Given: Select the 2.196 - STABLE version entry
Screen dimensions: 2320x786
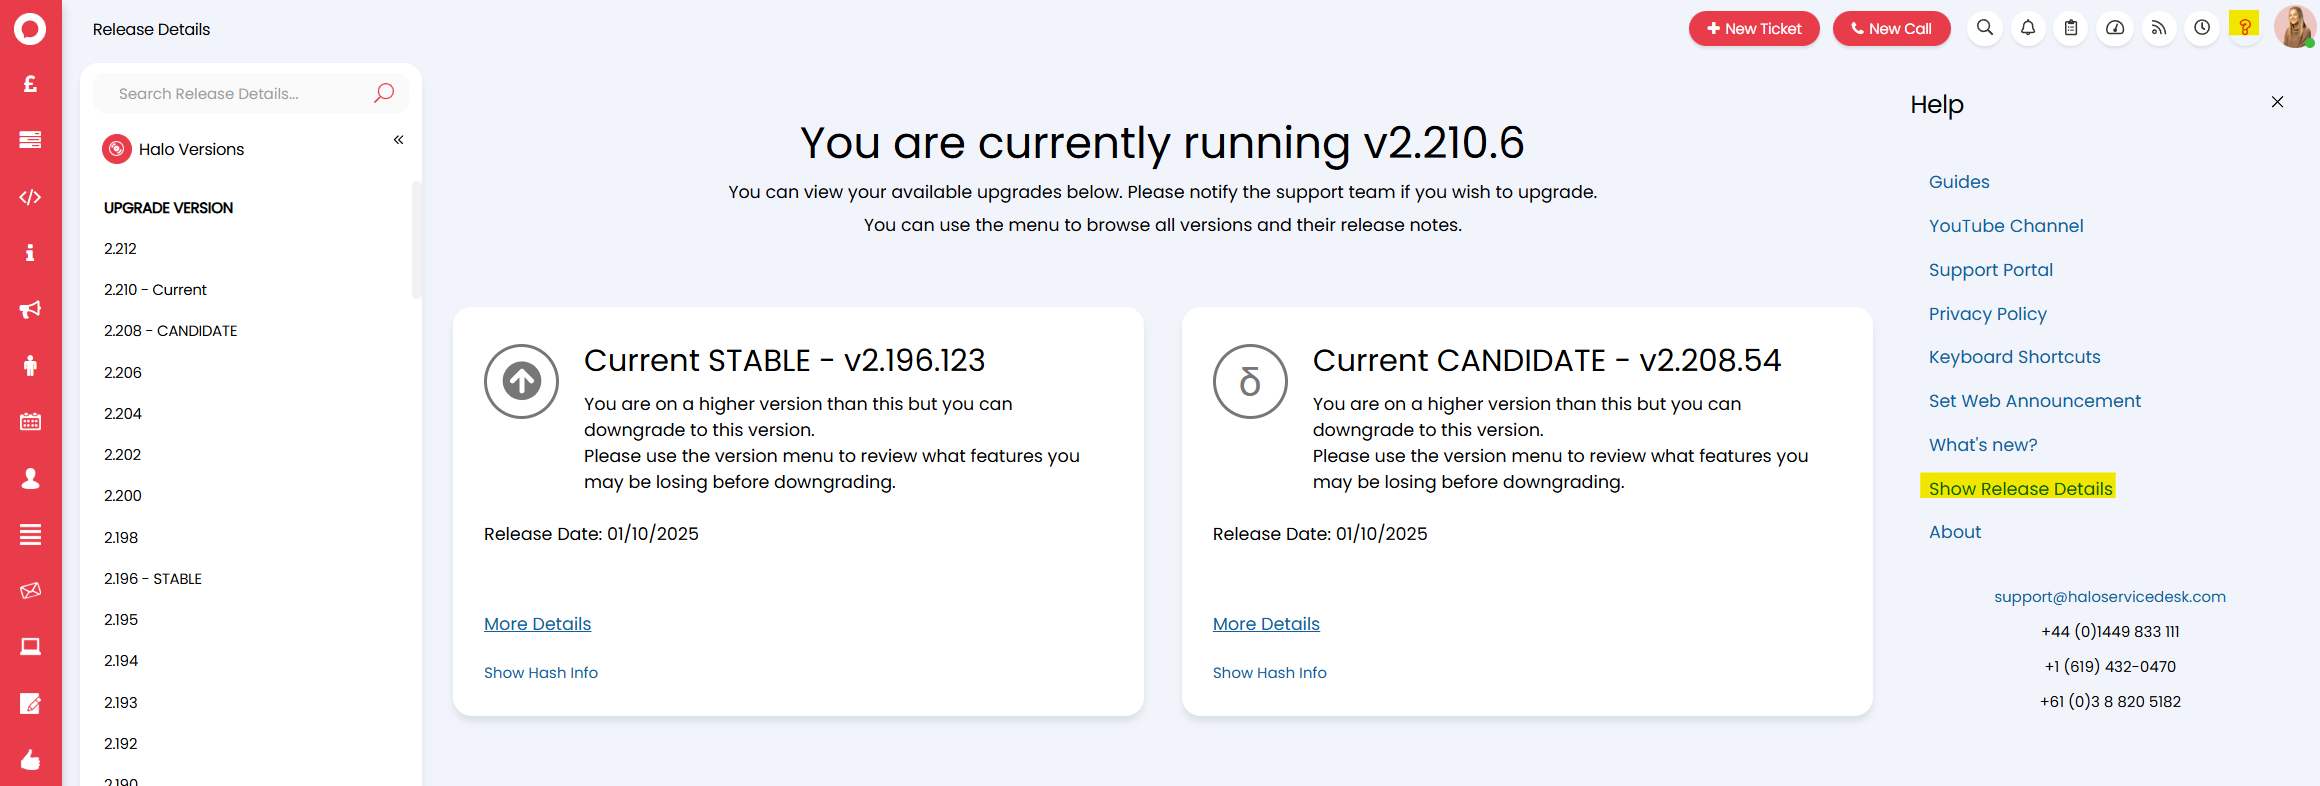Looking at the screenshot, I should [x=153, y=579].
